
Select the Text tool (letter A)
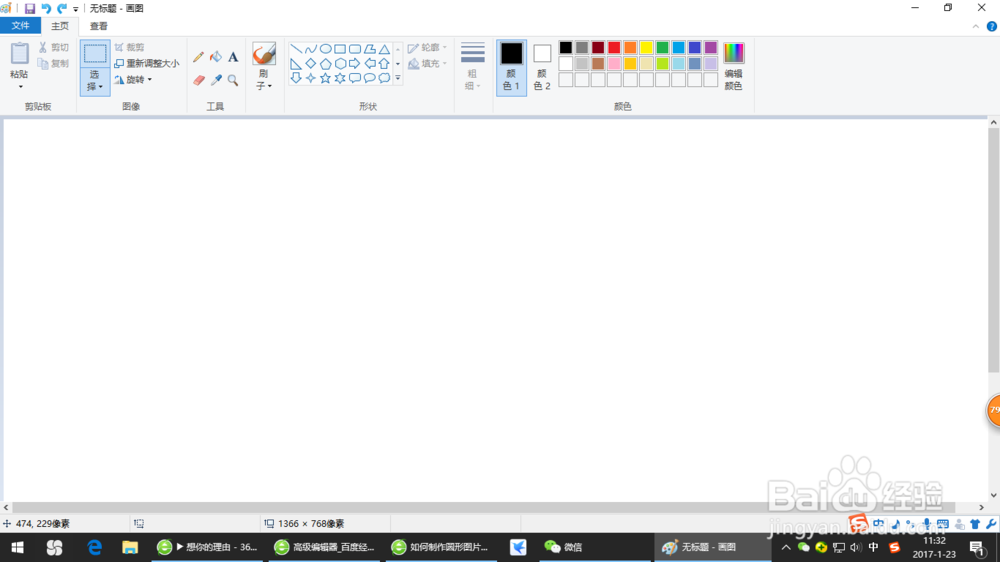coord(233,57)
